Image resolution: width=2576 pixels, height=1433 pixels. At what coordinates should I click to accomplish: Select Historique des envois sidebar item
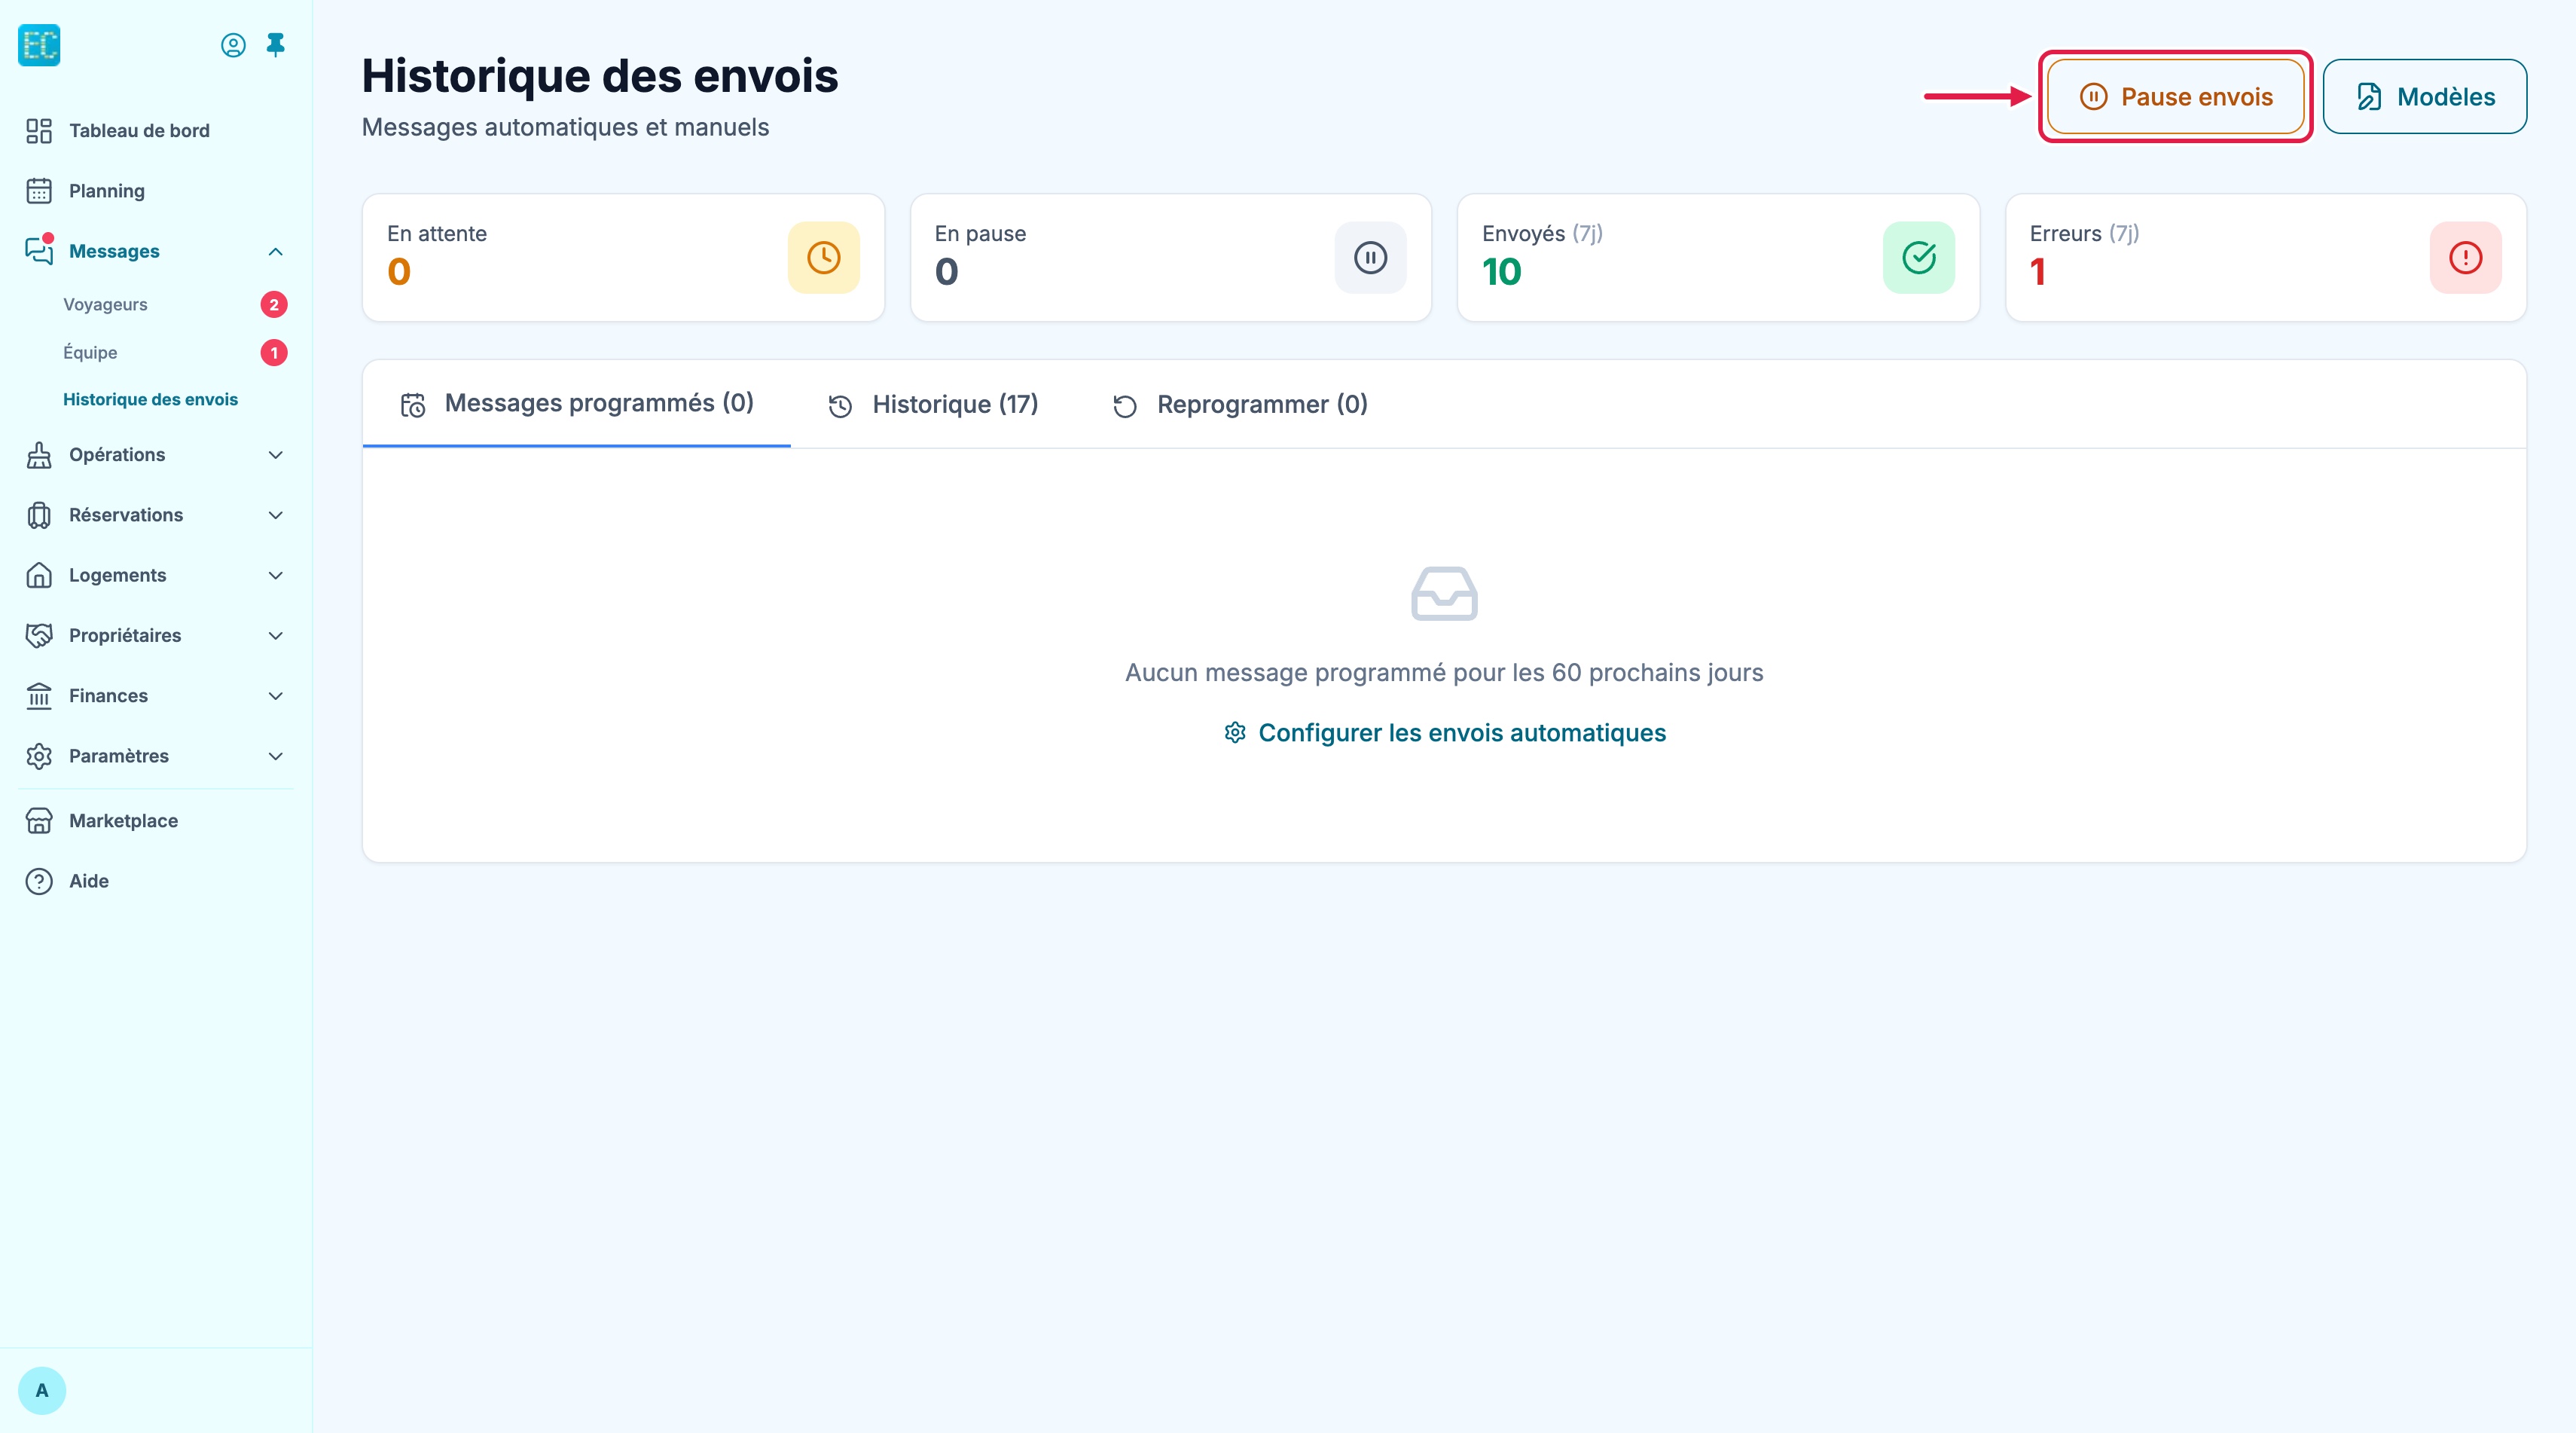point(151,400)
